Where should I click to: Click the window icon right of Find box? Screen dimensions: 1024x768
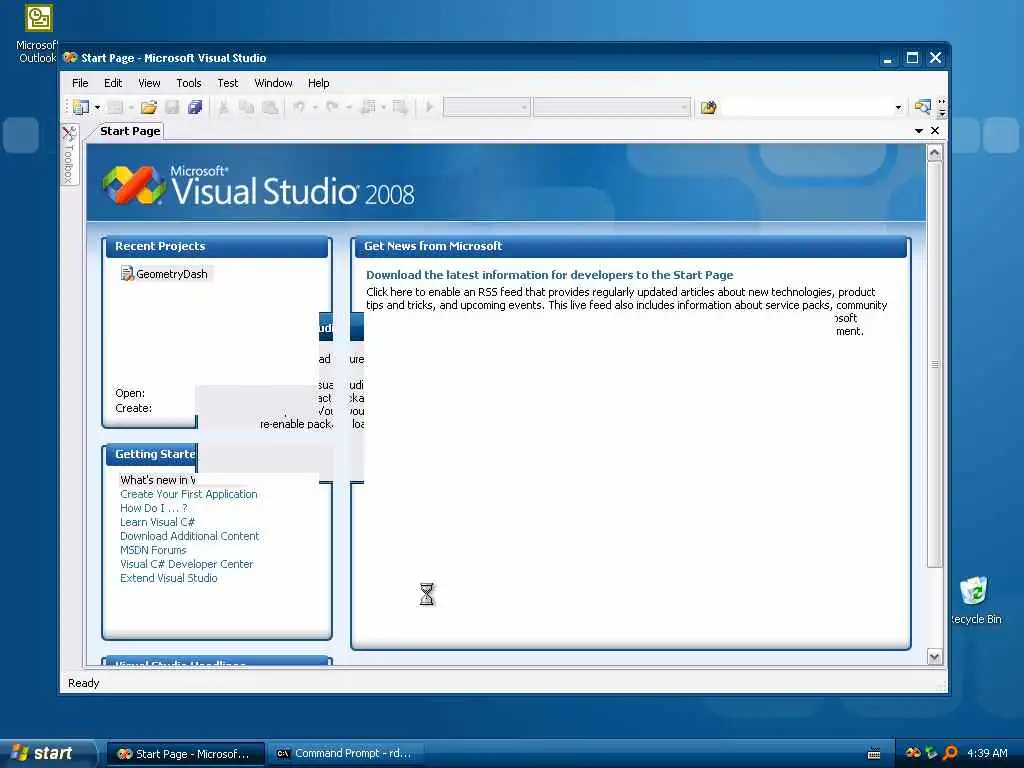pos(922,106)
